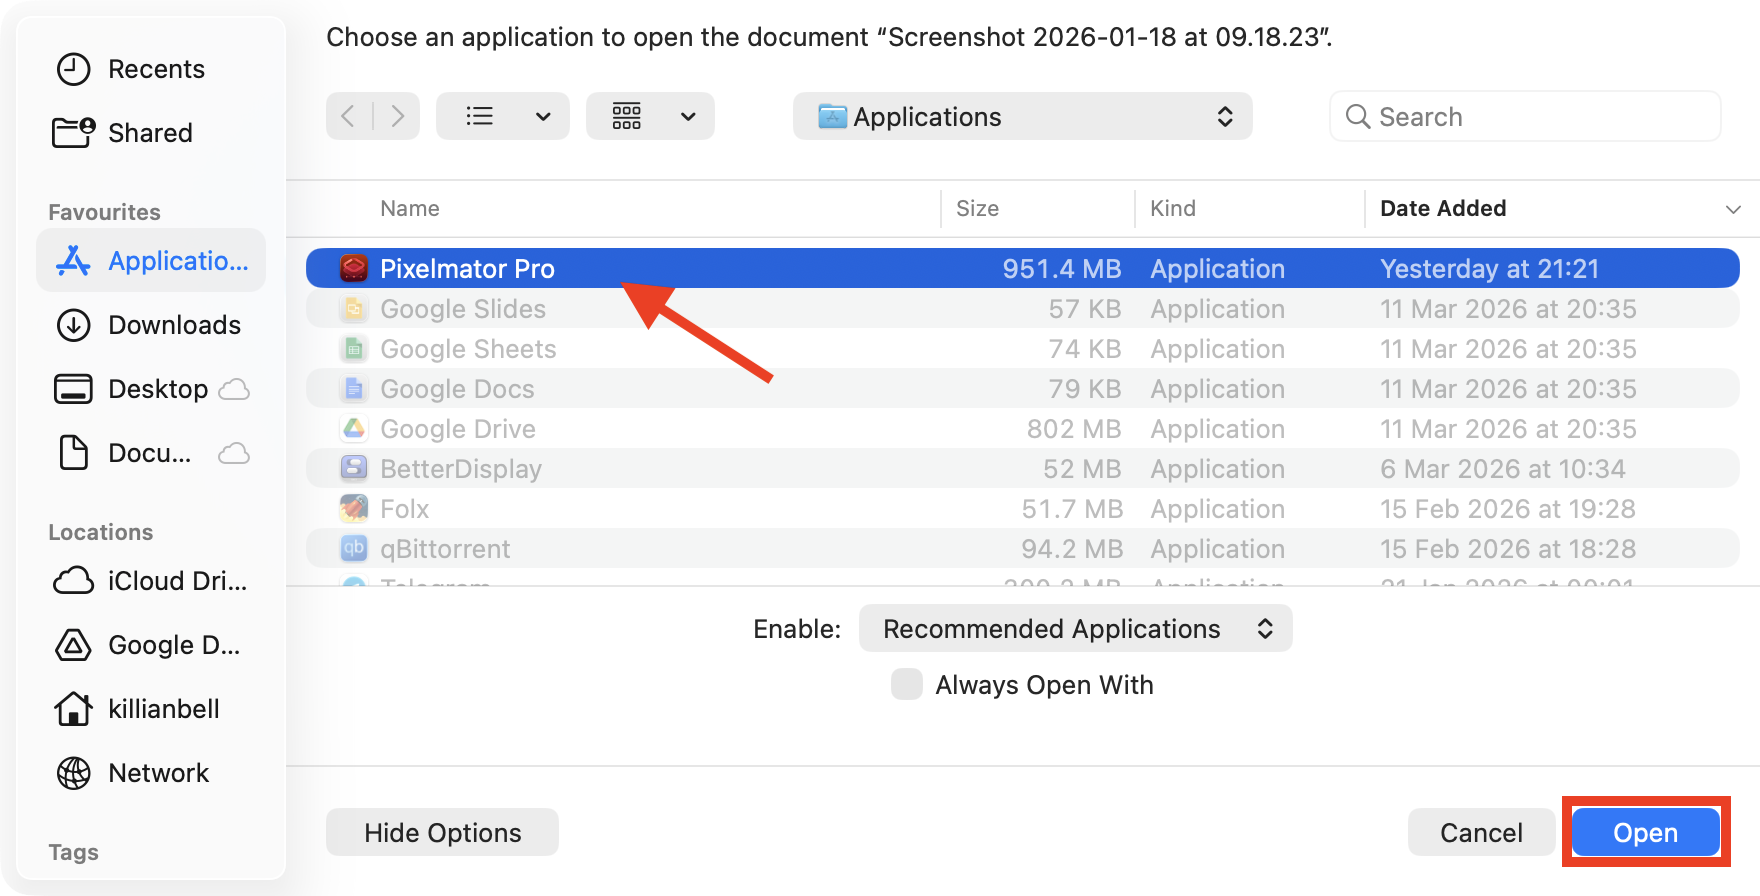Click the BetterDisplay app icon
Image resolution: width=1760 pixels, height=896 pixels.
354,468
